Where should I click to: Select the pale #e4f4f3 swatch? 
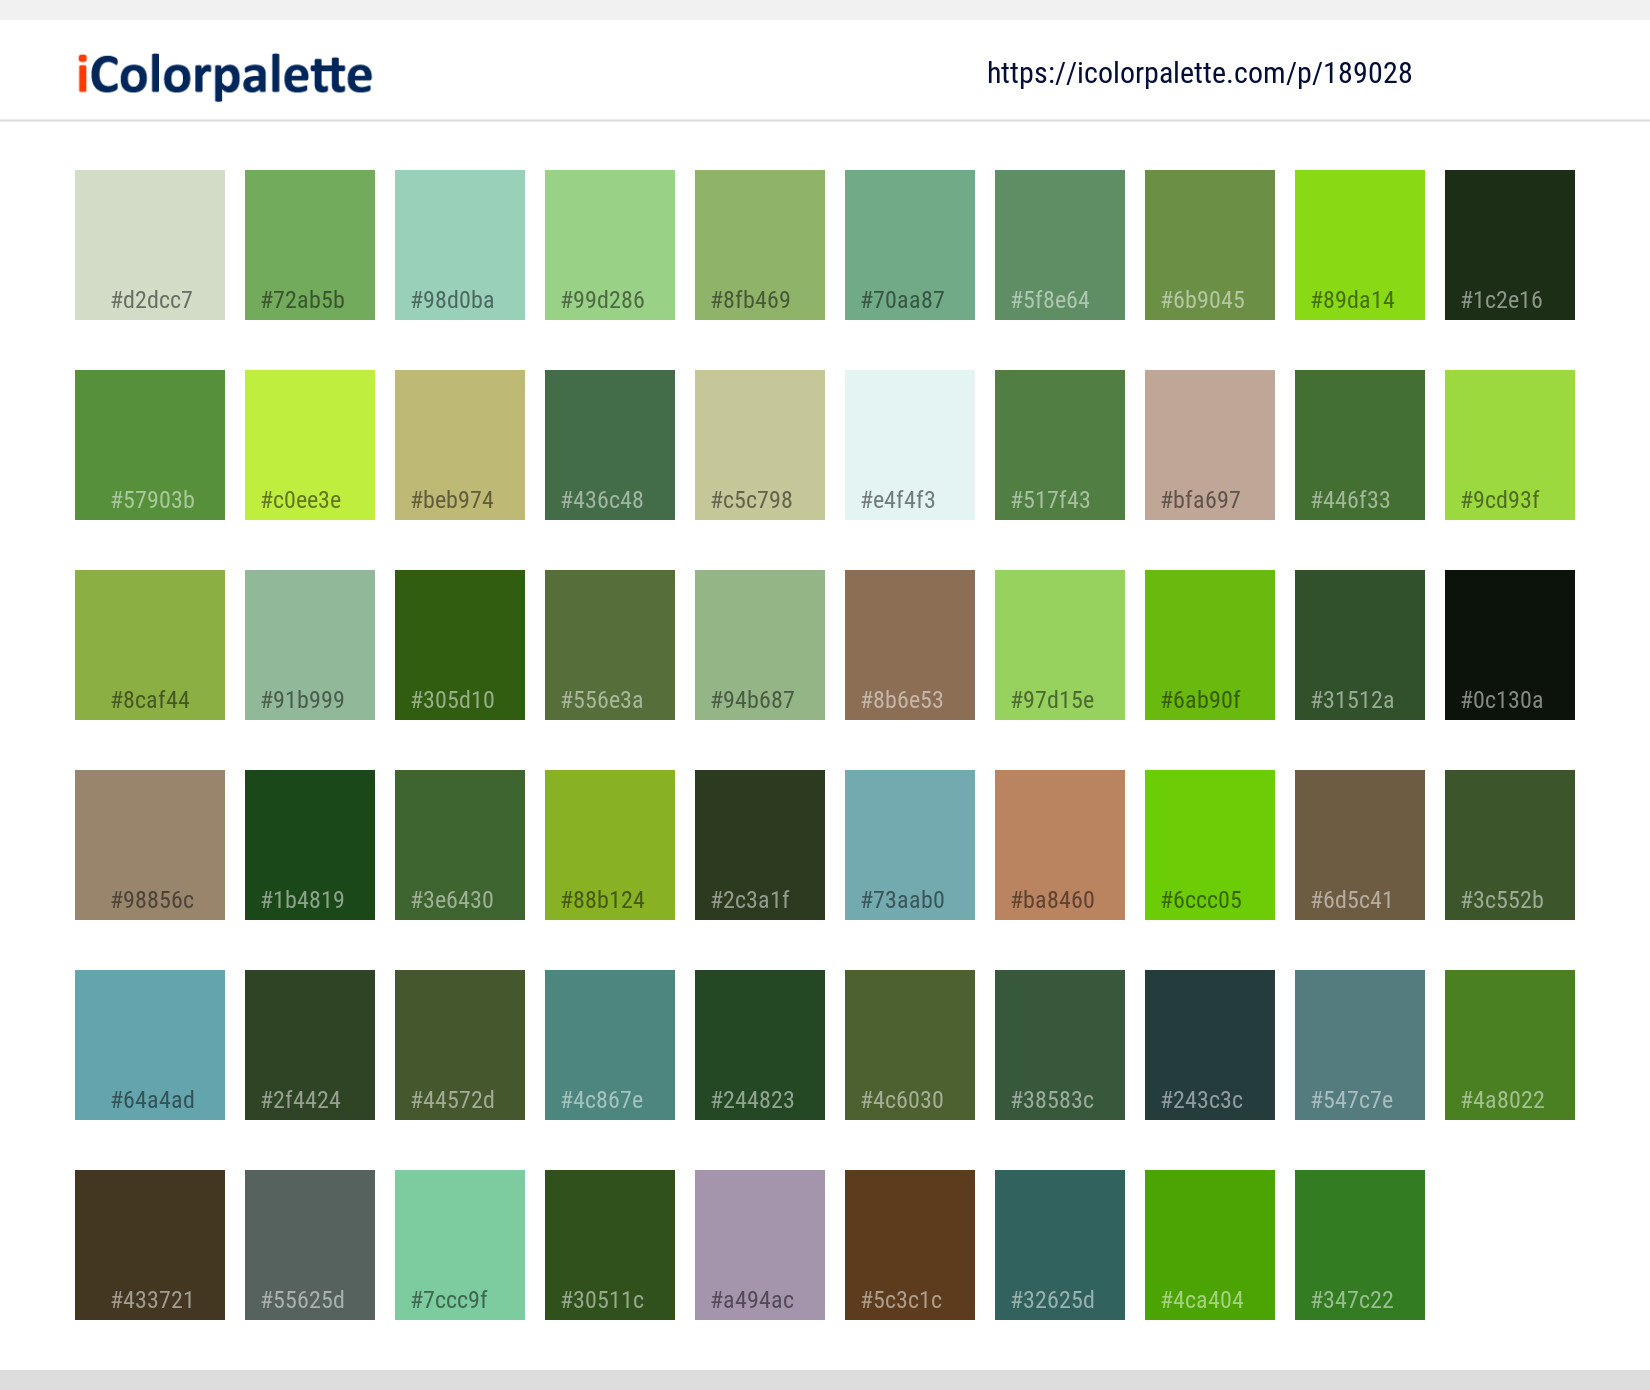click(x=910, y=445)
